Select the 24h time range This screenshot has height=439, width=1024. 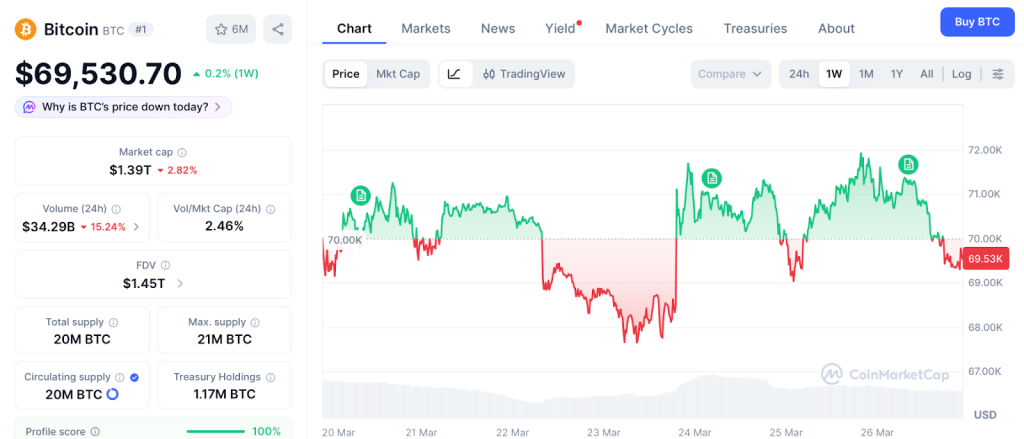tap(799, 74)
